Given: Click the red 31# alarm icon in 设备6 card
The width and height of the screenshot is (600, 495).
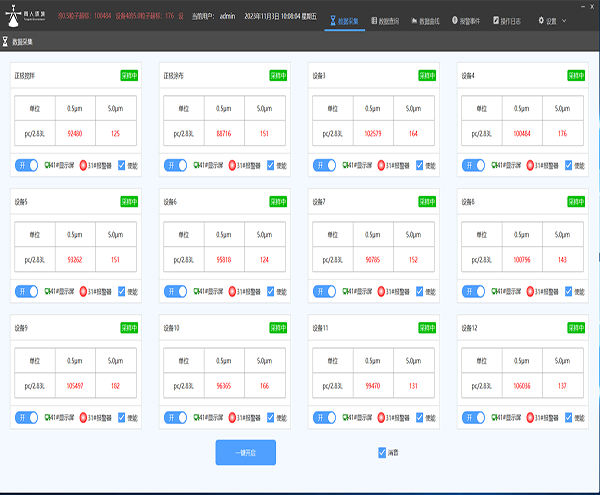Looking at the screenshot, I should point(232,291).
